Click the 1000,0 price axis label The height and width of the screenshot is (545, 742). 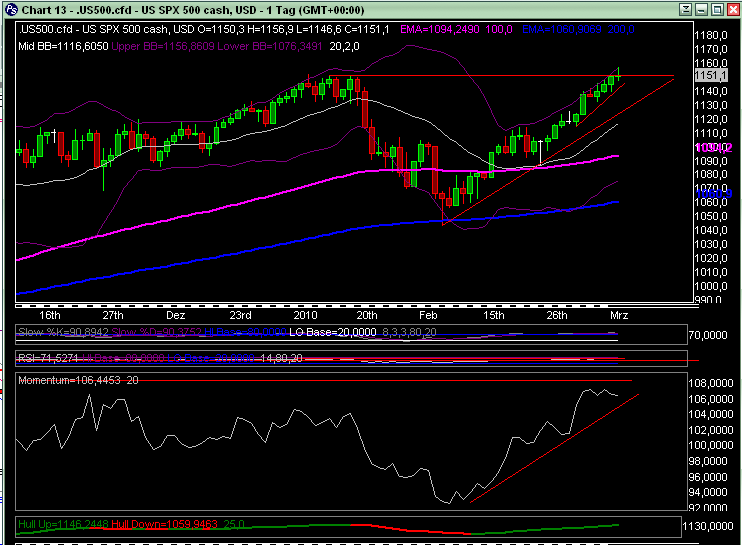711,286
